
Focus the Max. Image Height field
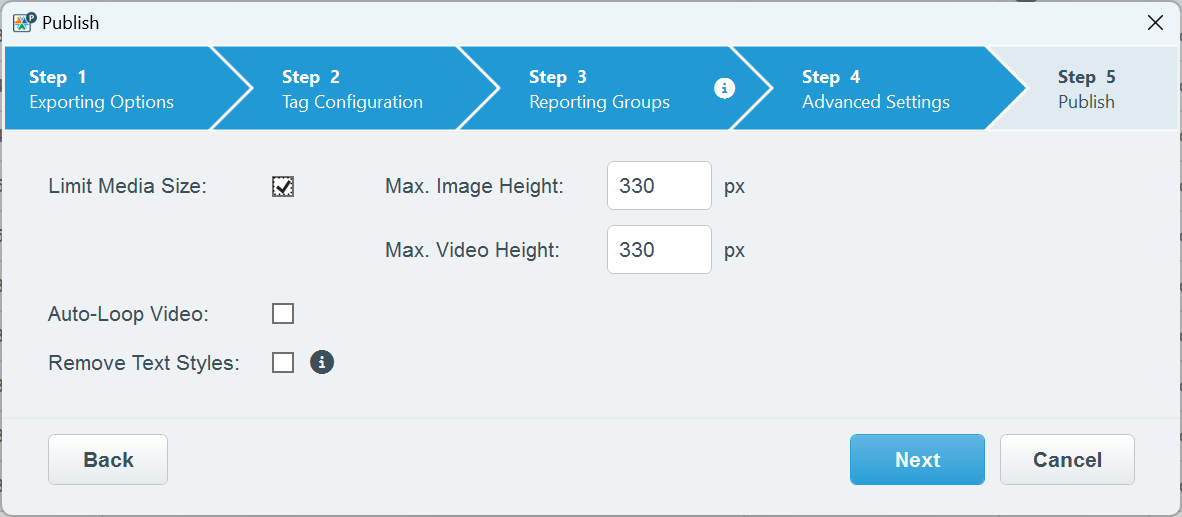point(659,186)
